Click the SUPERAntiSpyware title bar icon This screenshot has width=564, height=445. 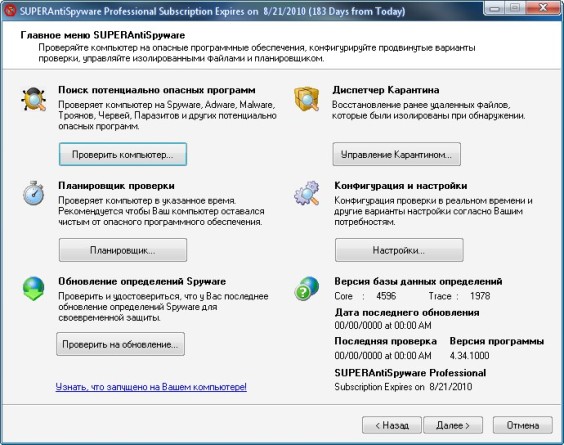[10, 10]
